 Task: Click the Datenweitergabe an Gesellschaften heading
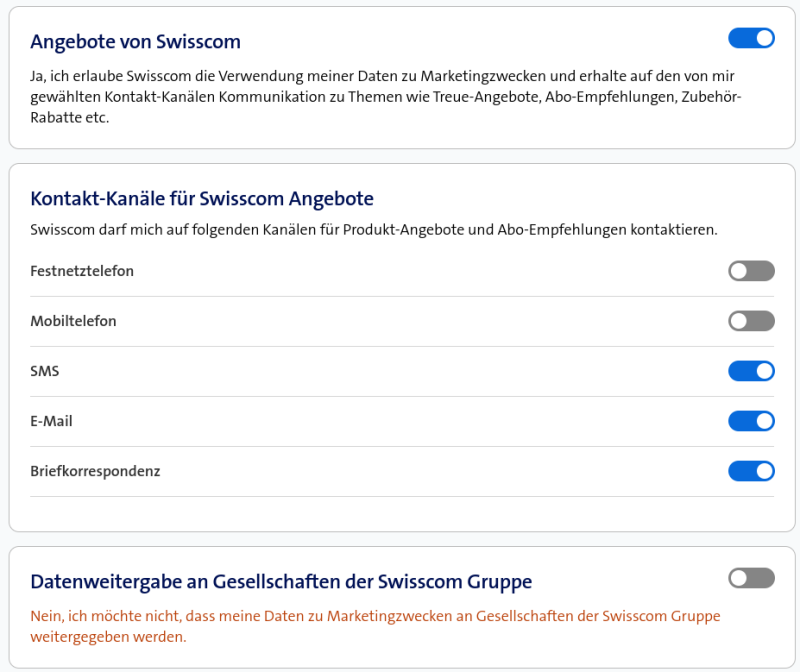(x=281, y=581)
